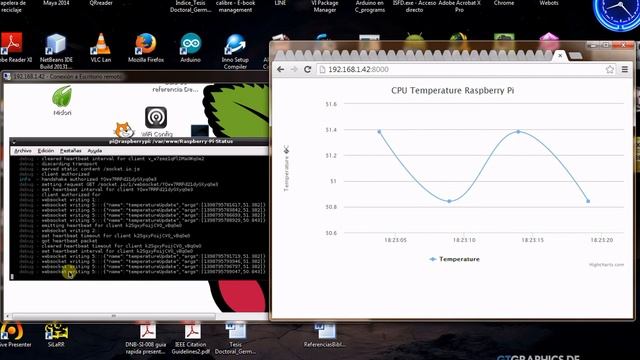Click CPU Temperature Raspberry Pi chart title
The height and width of the screenshot is (360, 640).
[x=452, y=90]
